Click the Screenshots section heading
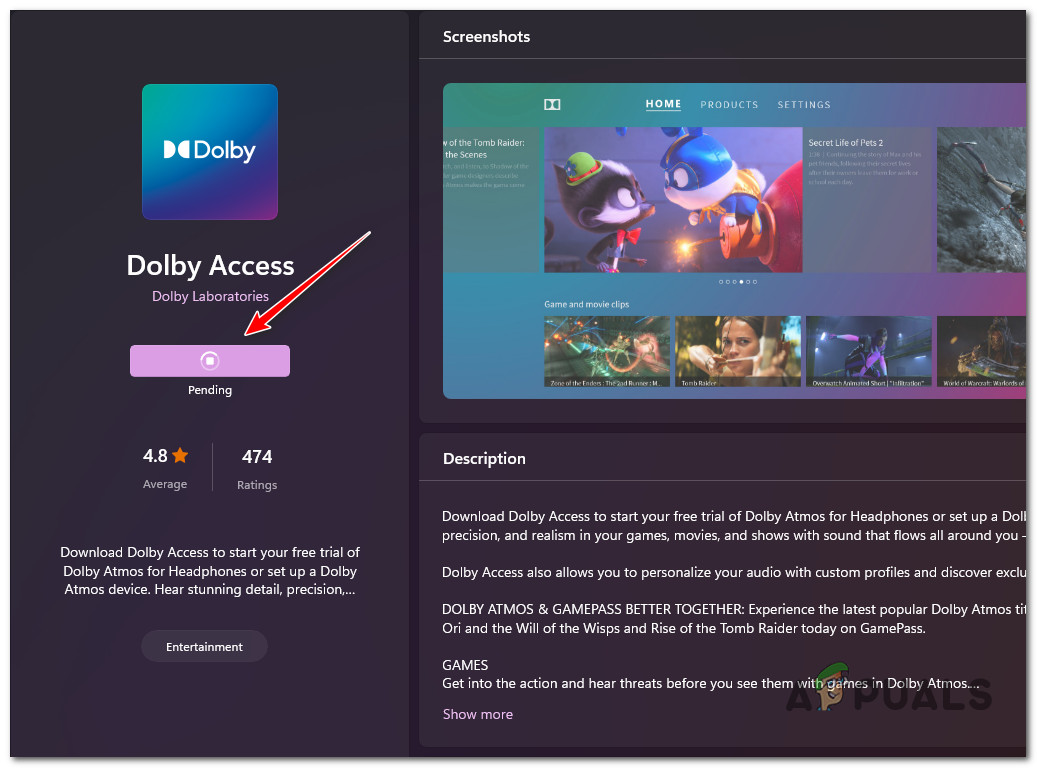The image size is (1037, 768). click(486, 36)
